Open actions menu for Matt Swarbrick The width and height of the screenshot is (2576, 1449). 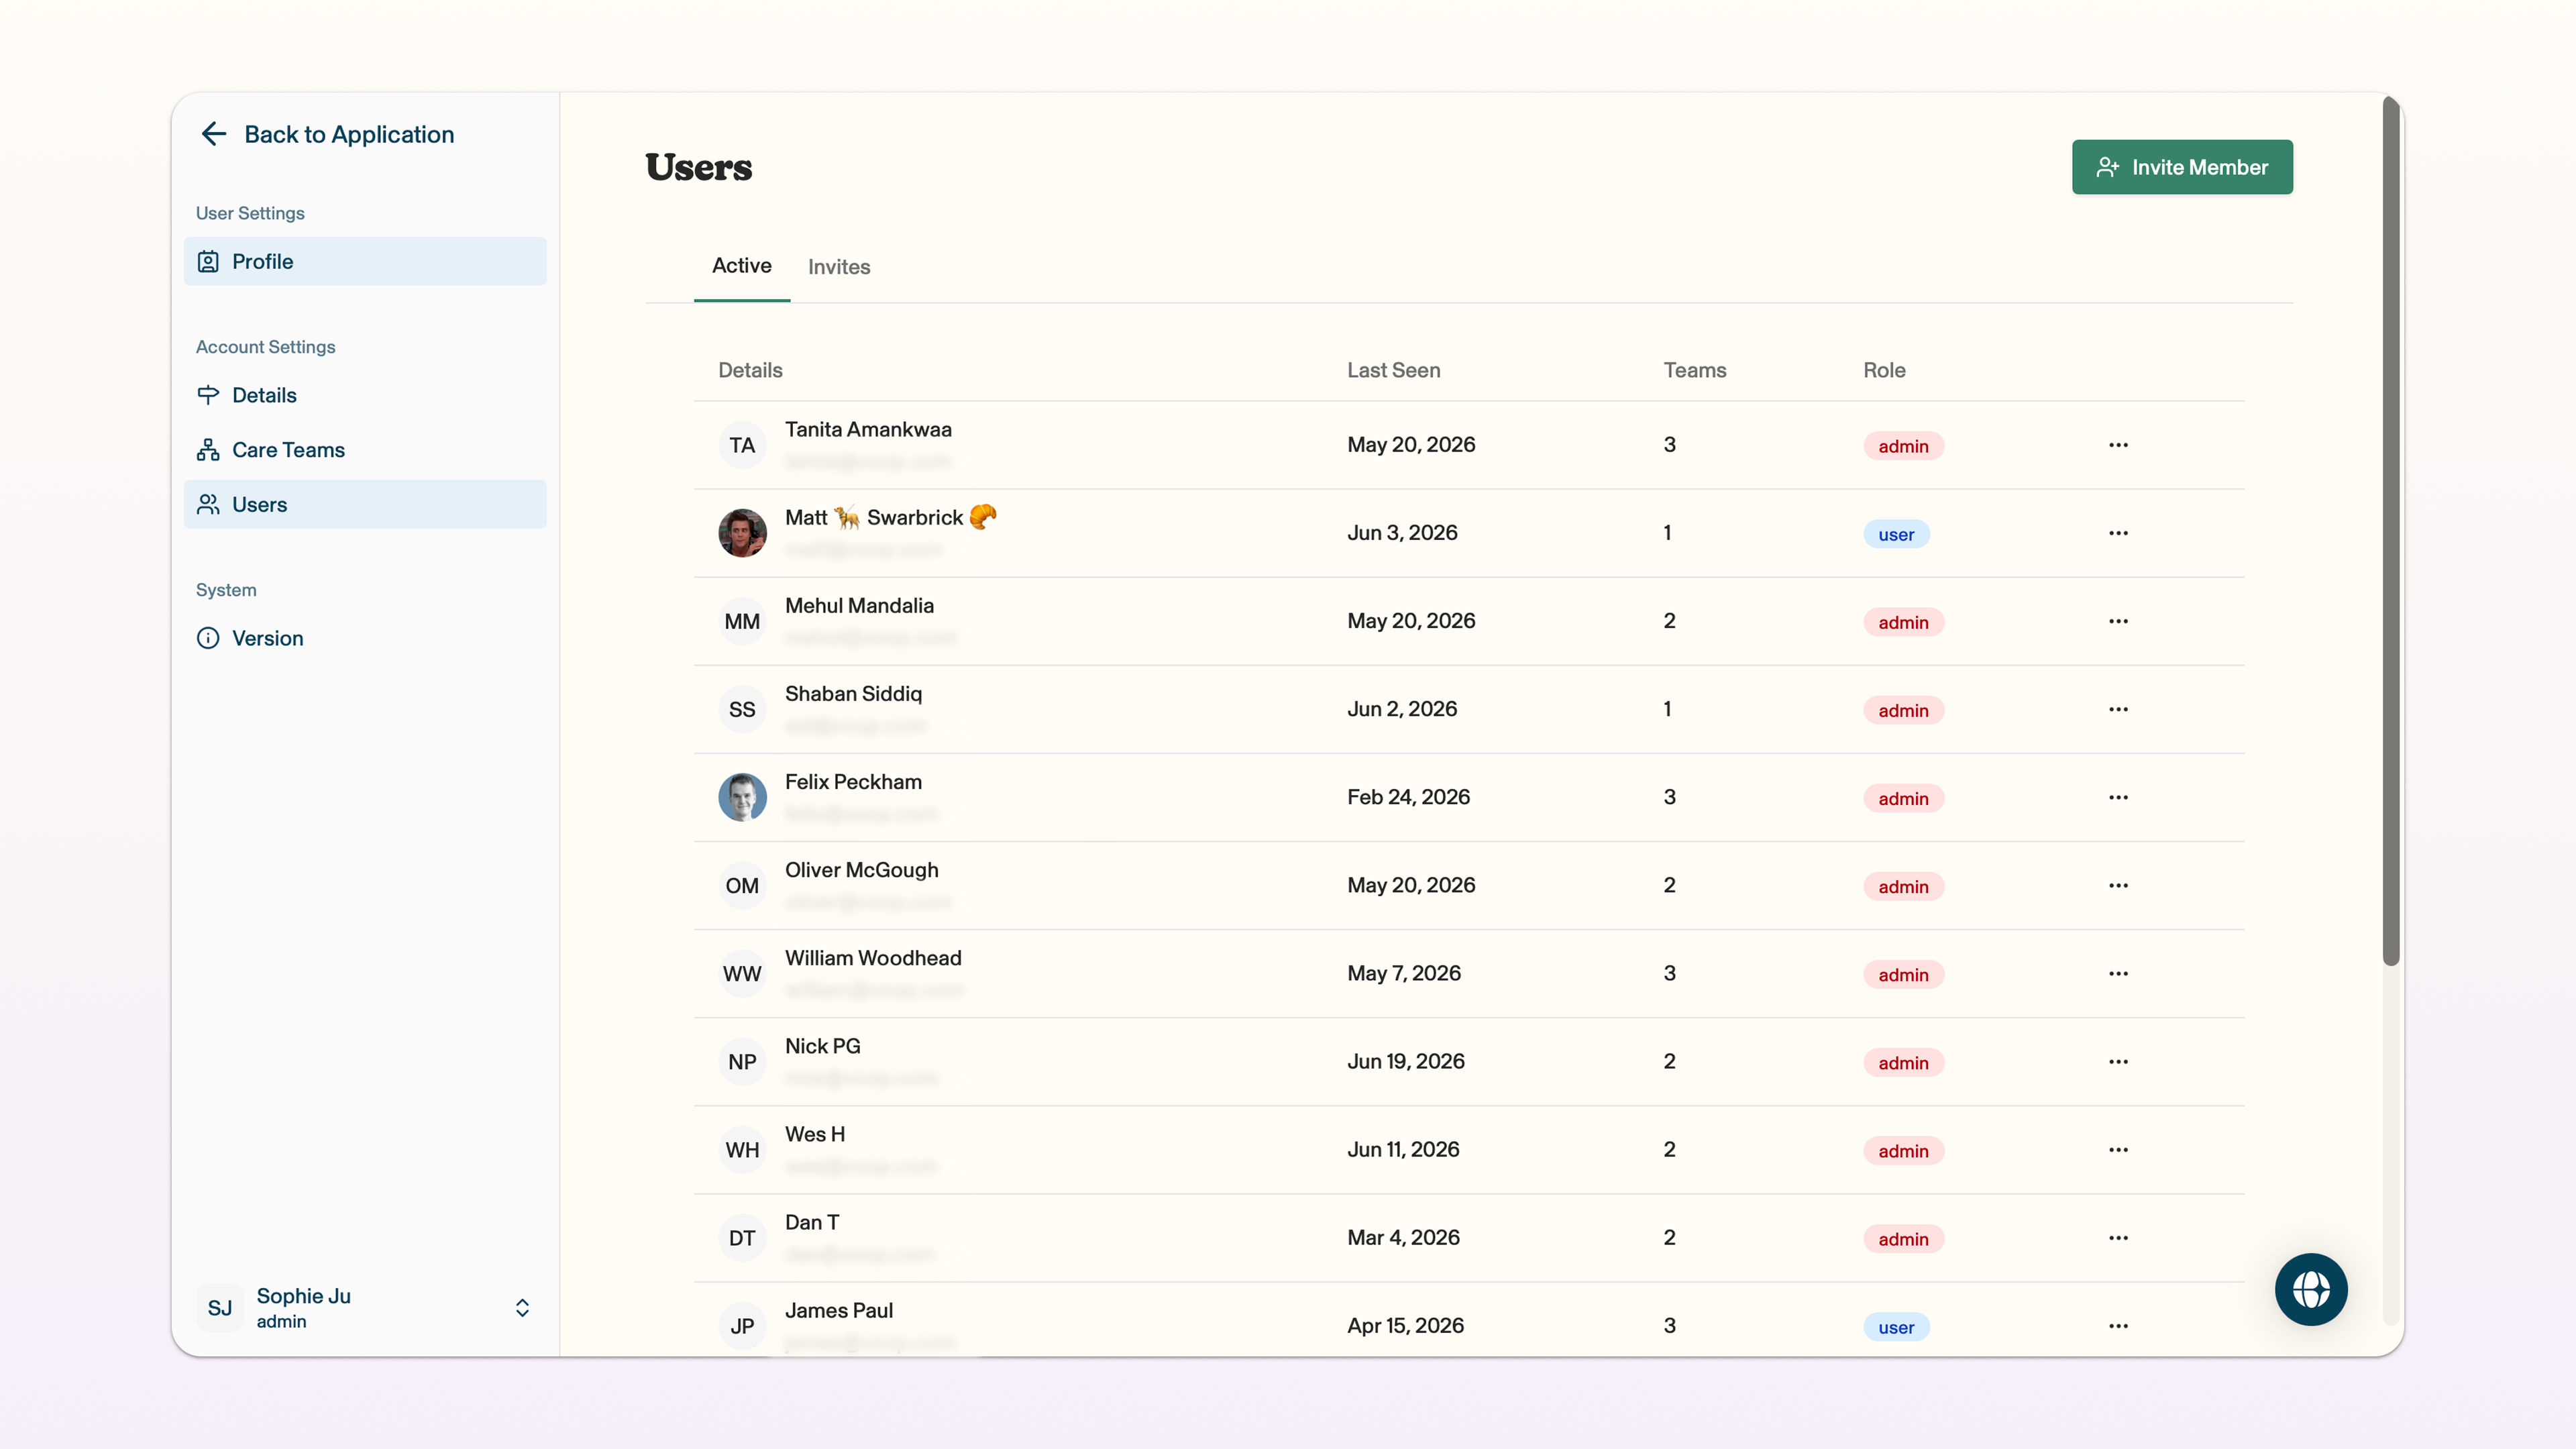tap(2118, 533)
